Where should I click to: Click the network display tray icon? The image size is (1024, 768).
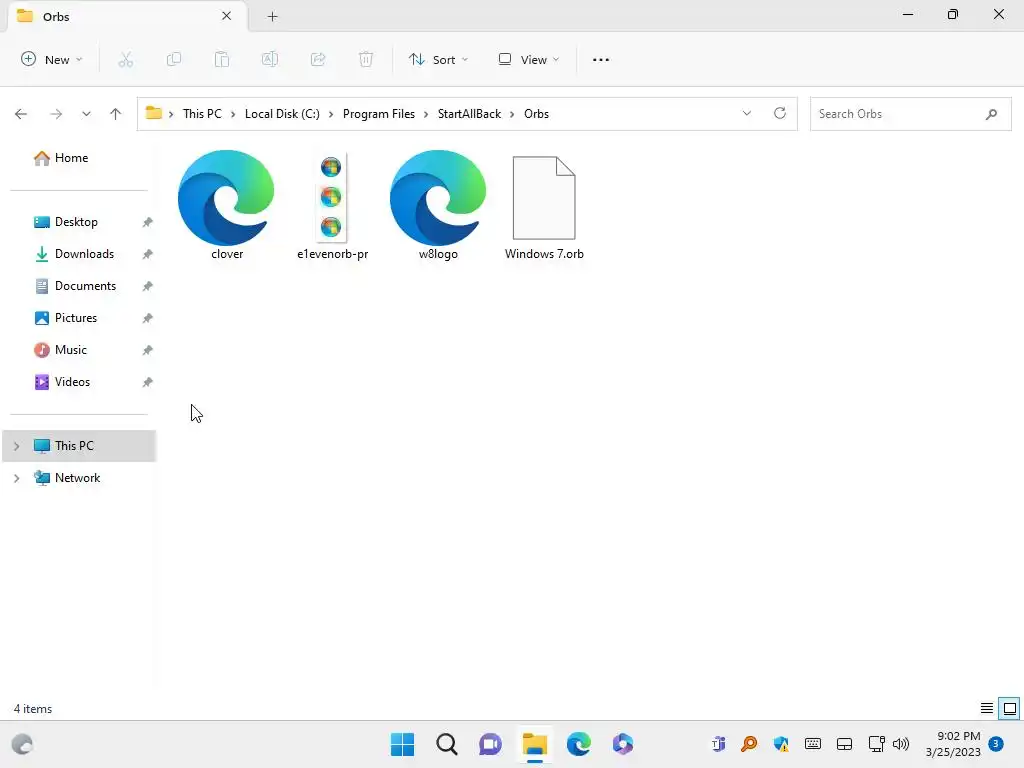pyautogui.click(x=876, y=744)
